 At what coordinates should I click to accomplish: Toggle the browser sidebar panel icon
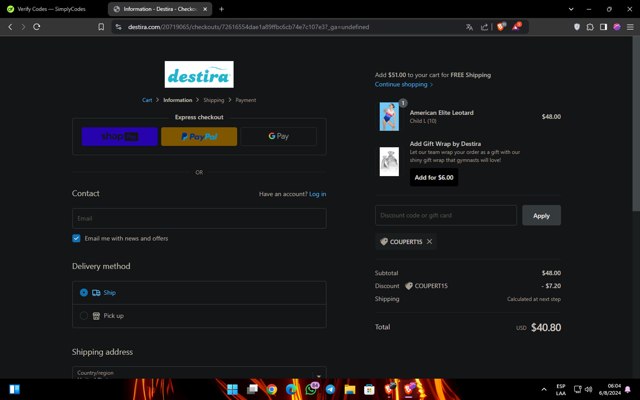(x=603, y=27)
